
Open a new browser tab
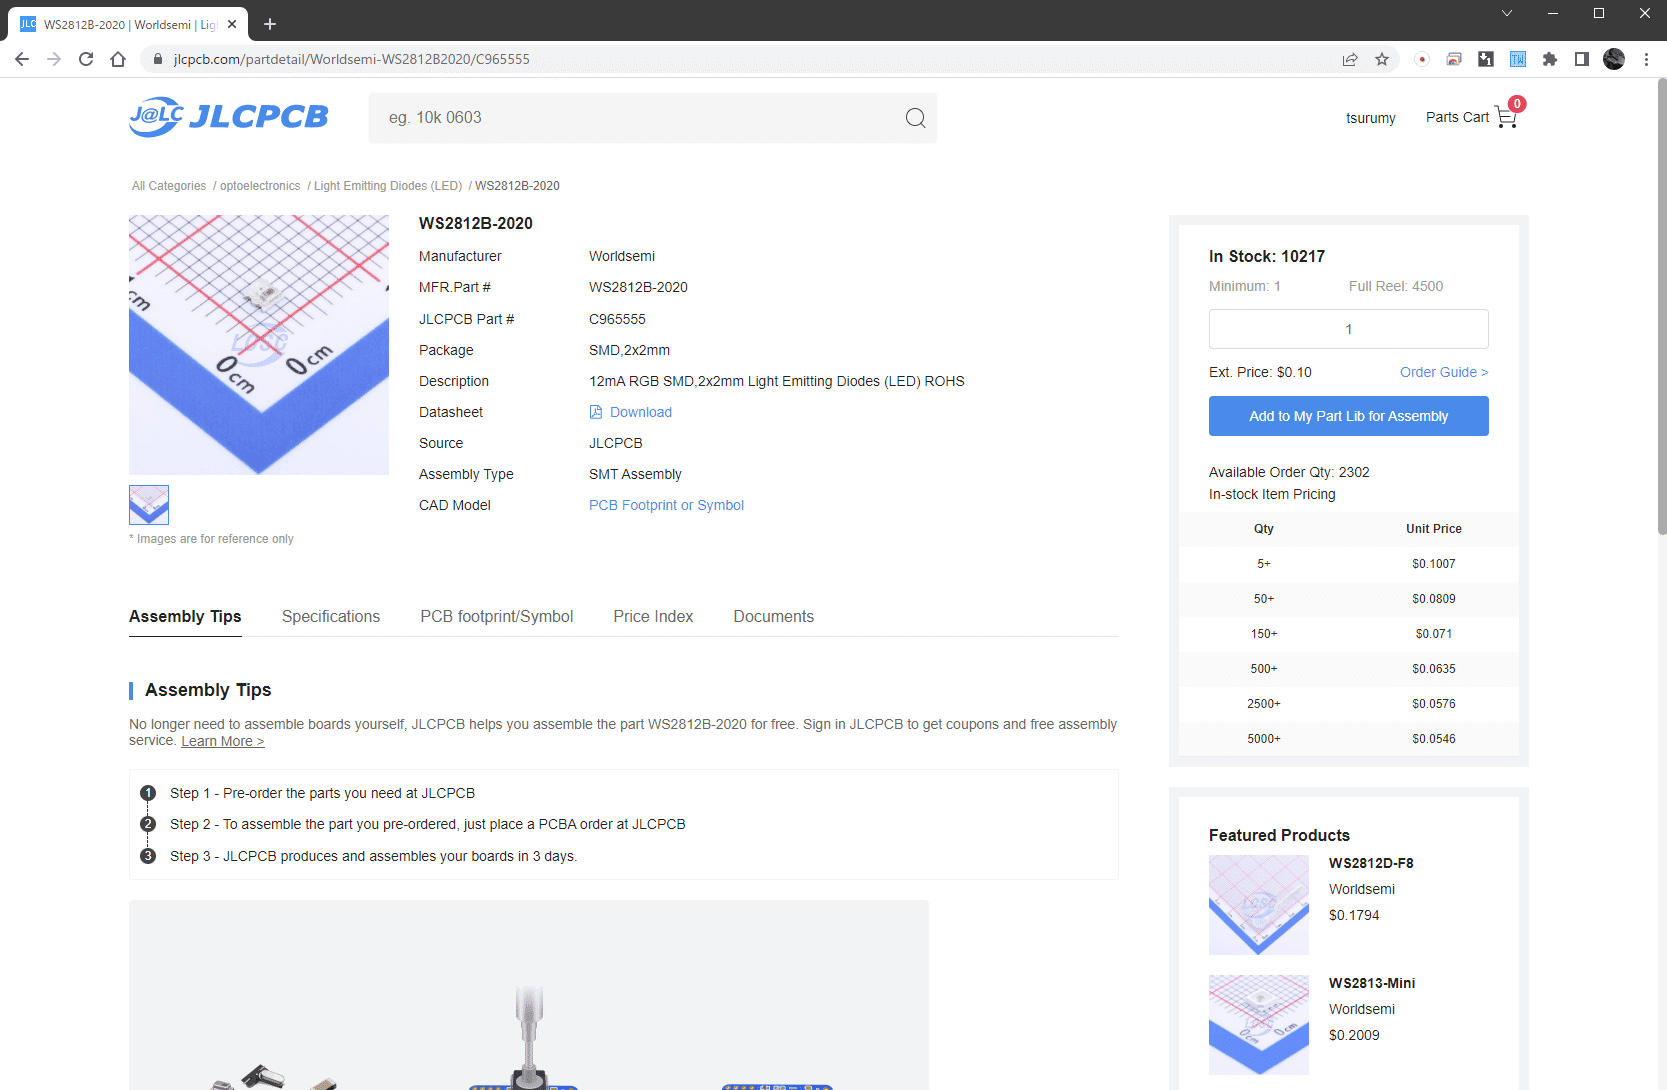270,24
